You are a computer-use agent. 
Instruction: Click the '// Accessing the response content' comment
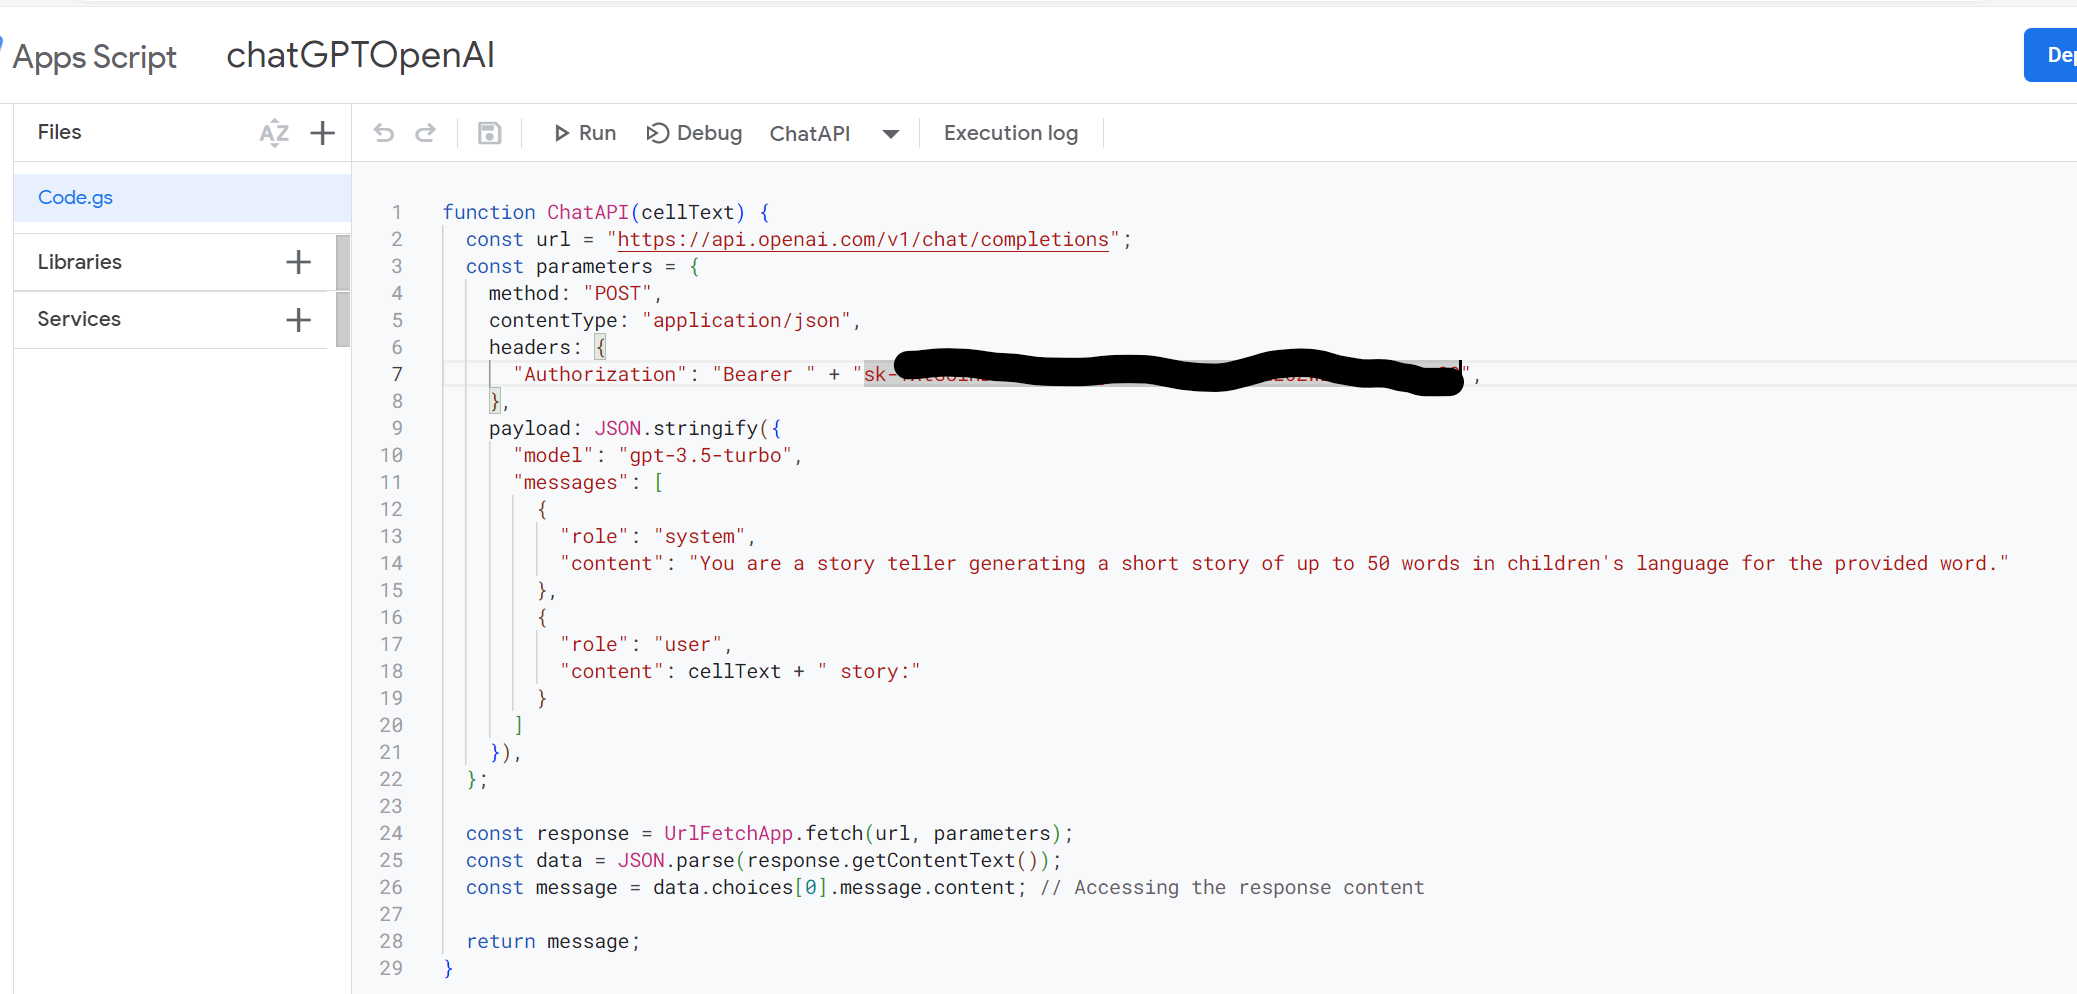click(1232, 887)
